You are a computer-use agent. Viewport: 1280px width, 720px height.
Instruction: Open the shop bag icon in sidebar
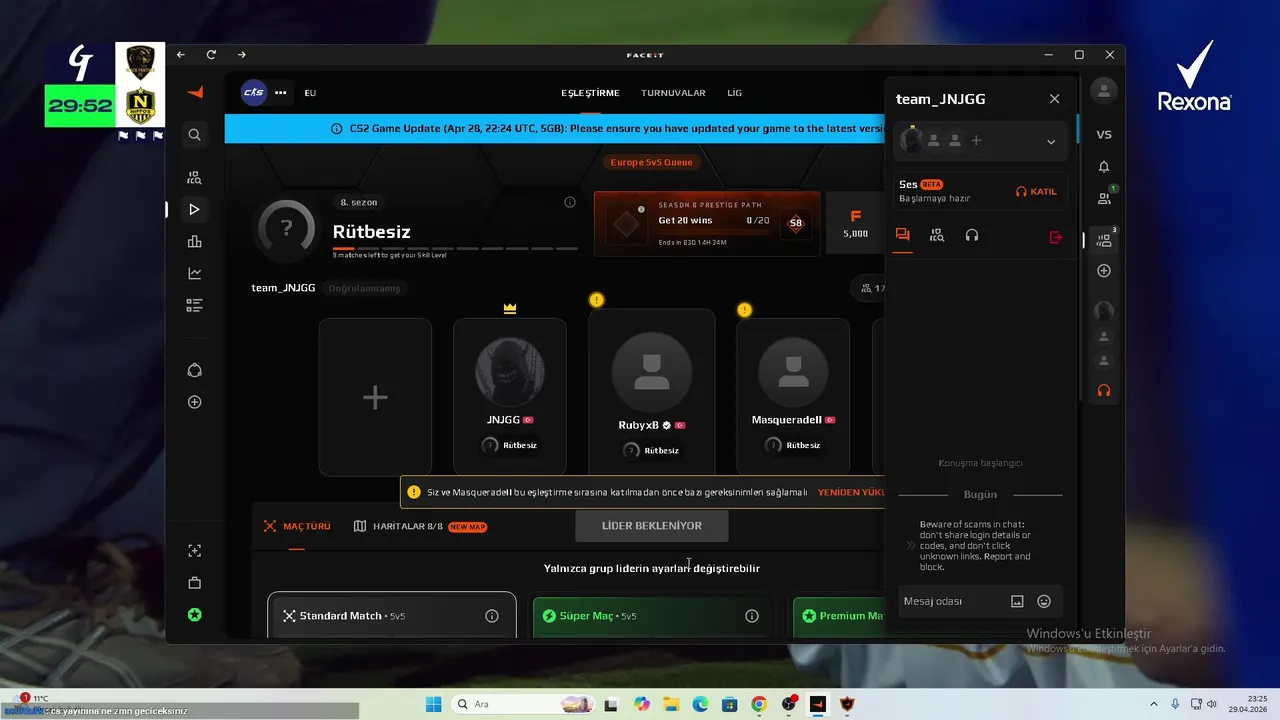point(195,583)
